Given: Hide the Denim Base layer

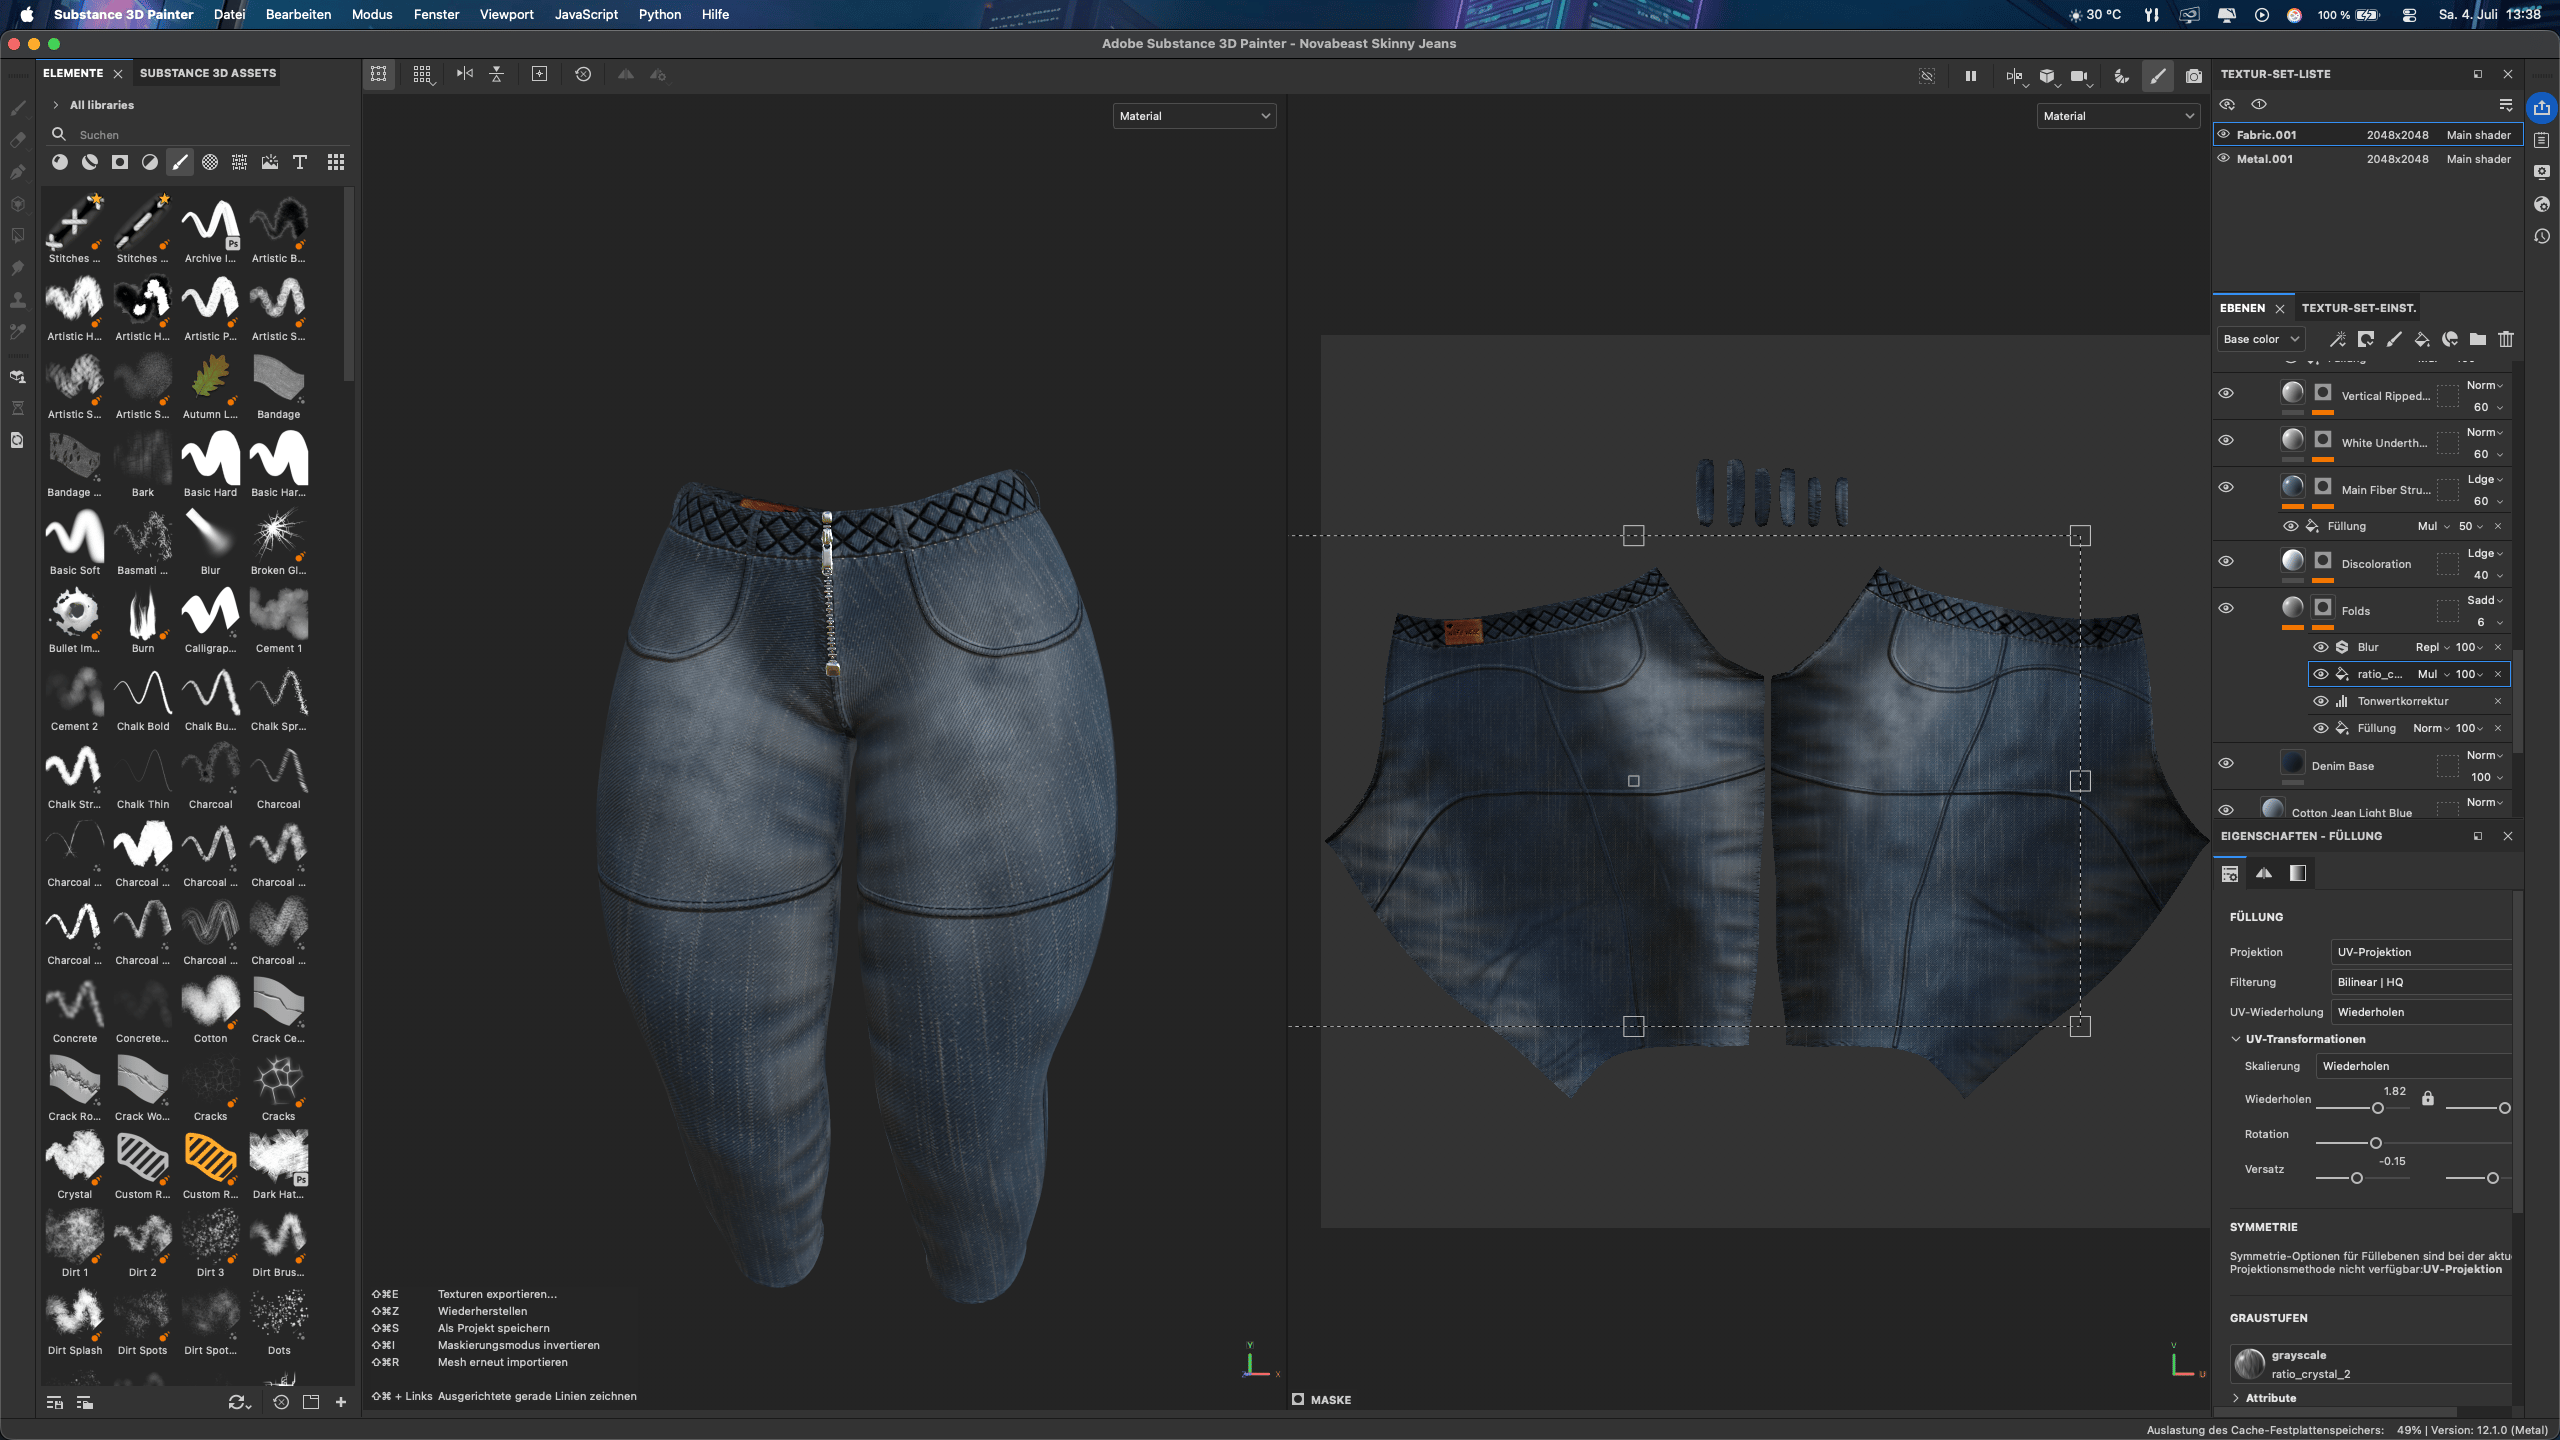Looking at the screenshot, I should pyautogui.click(x=2226, y=763).
